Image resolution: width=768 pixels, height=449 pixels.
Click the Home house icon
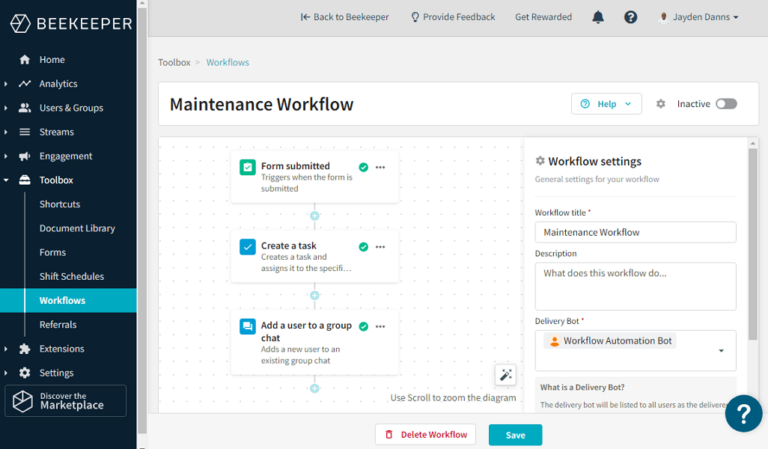coord(24,60)
